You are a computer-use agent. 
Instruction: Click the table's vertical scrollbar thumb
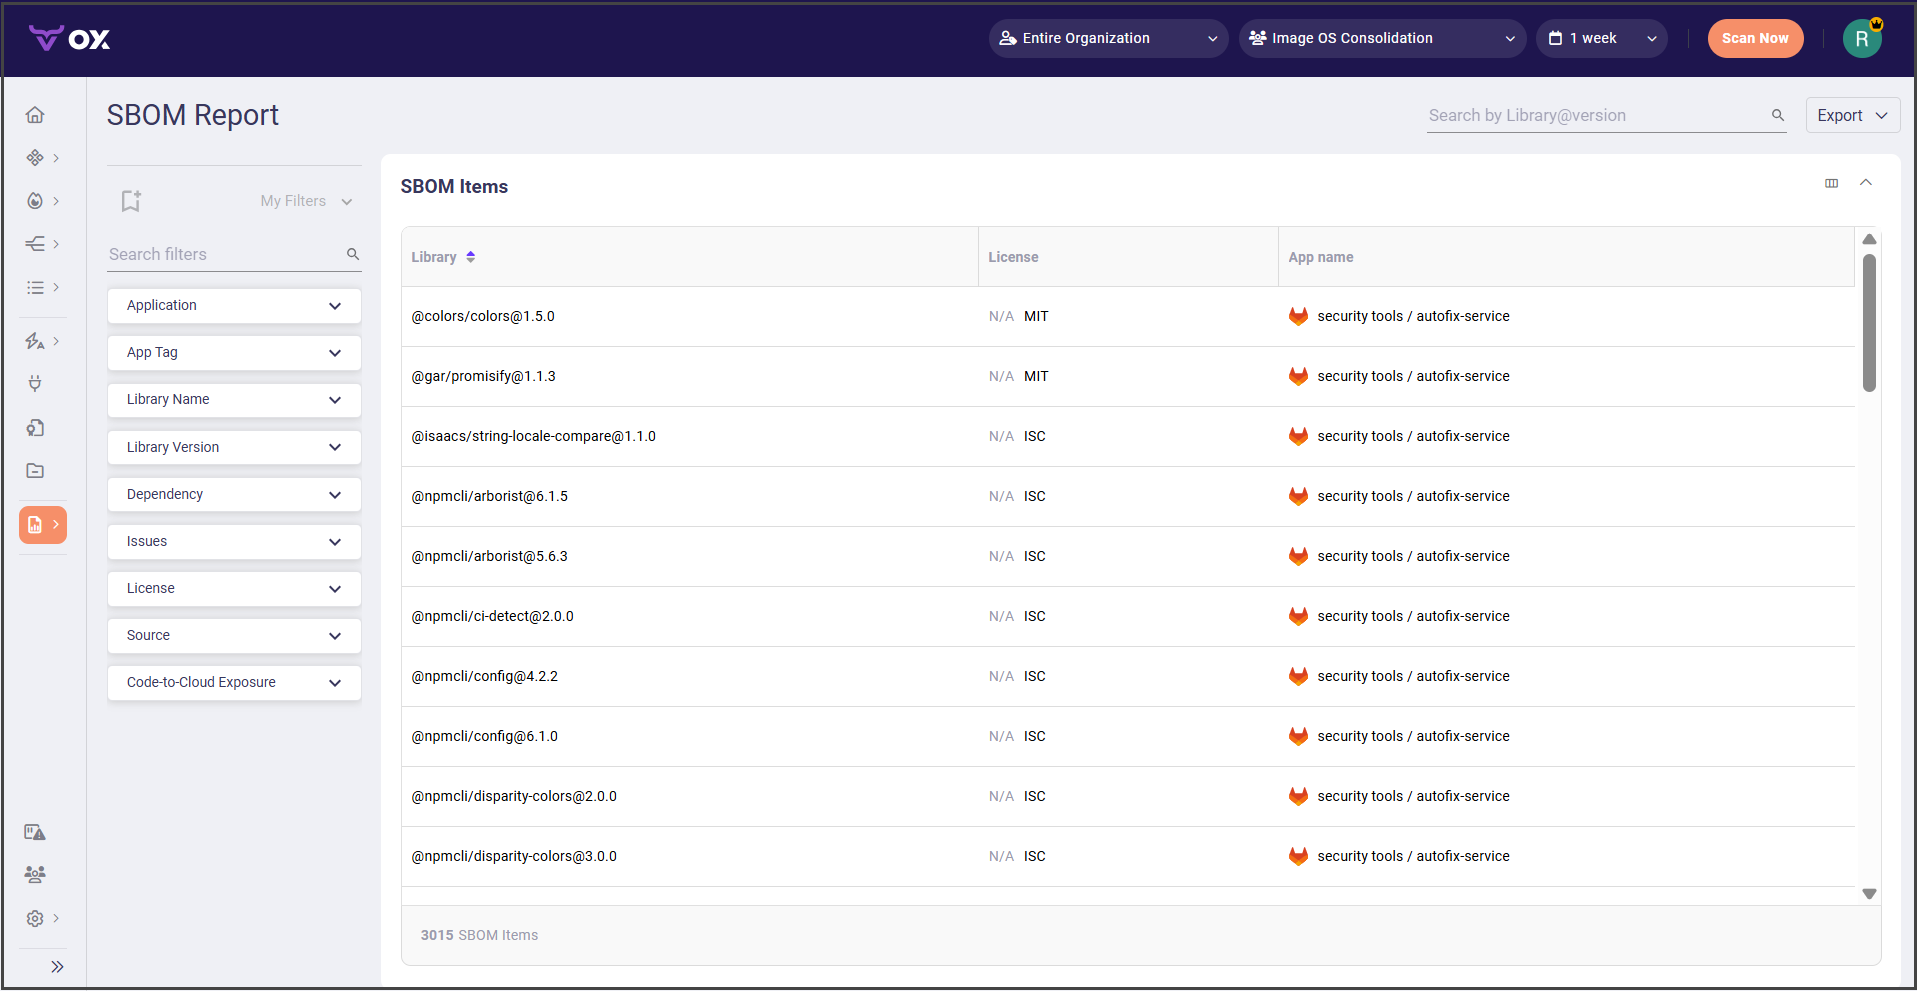click(1868, 322)
